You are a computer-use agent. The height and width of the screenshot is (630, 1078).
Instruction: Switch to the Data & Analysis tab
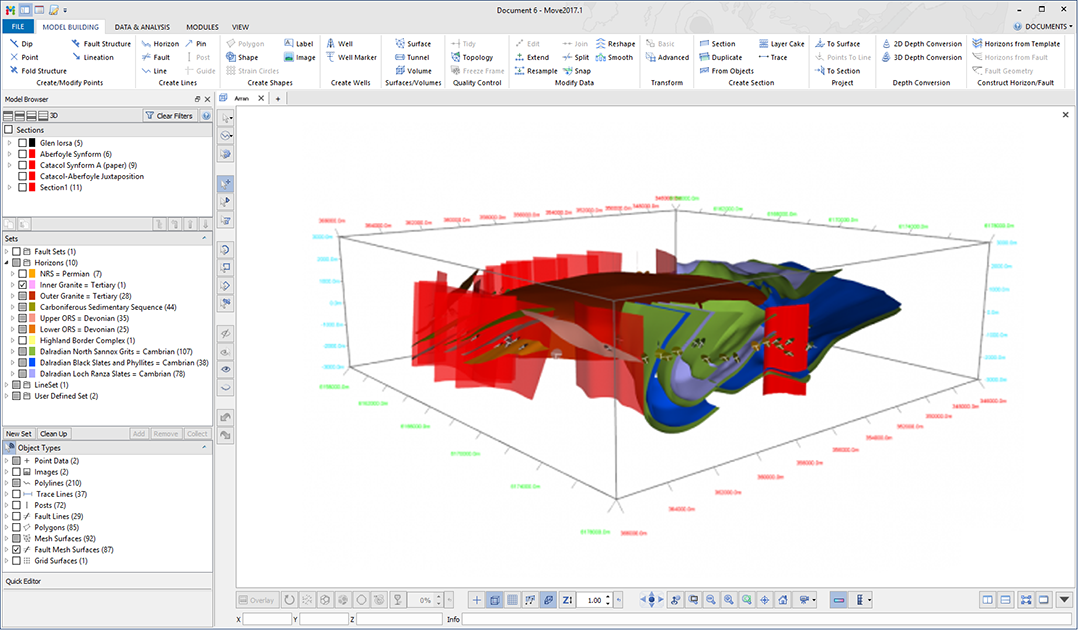[142, 27]
